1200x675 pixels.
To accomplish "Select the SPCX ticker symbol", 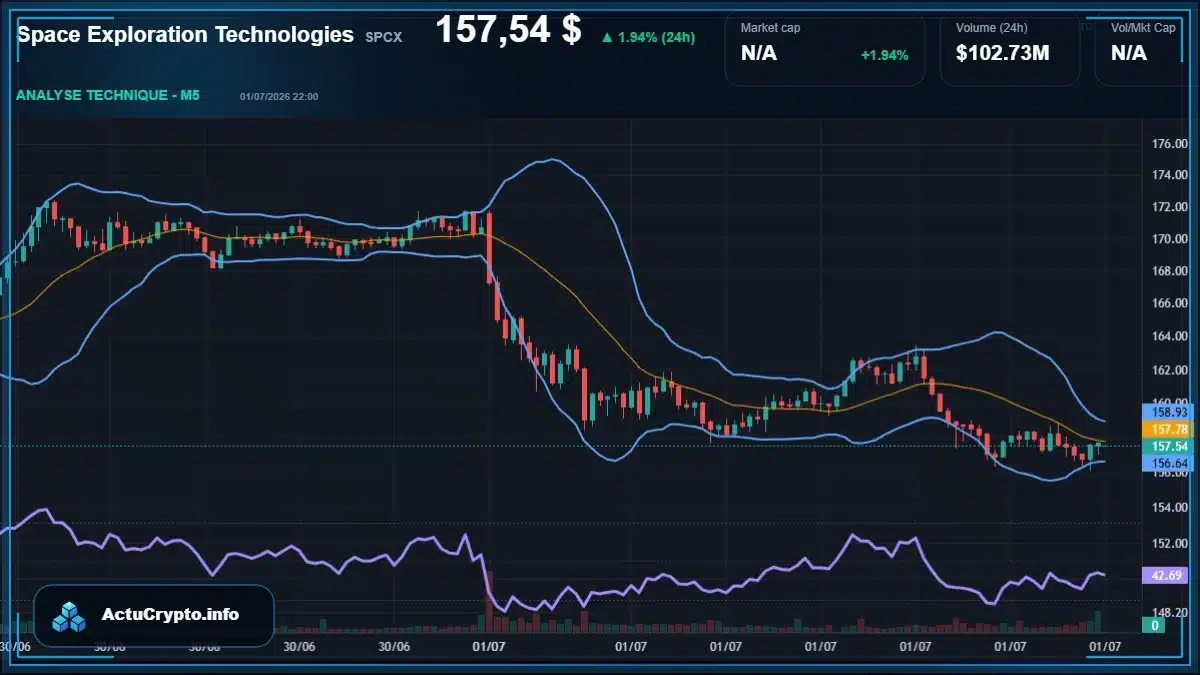I will [383, 37].
